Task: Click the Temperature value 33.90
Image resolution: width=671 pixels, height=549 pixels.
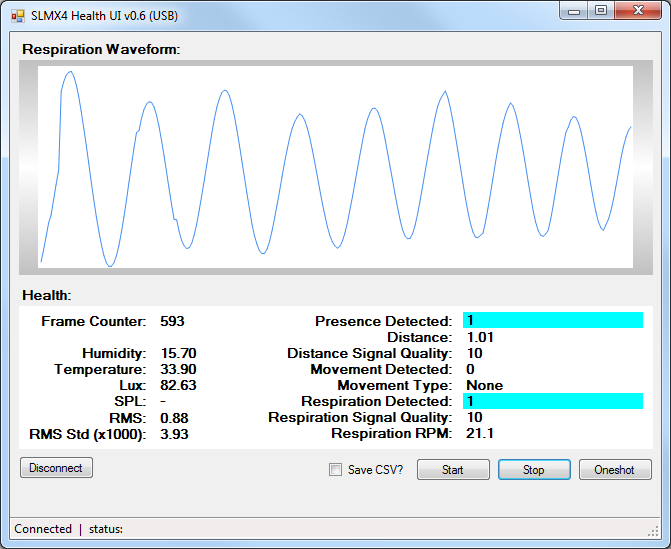Action: 178,369
